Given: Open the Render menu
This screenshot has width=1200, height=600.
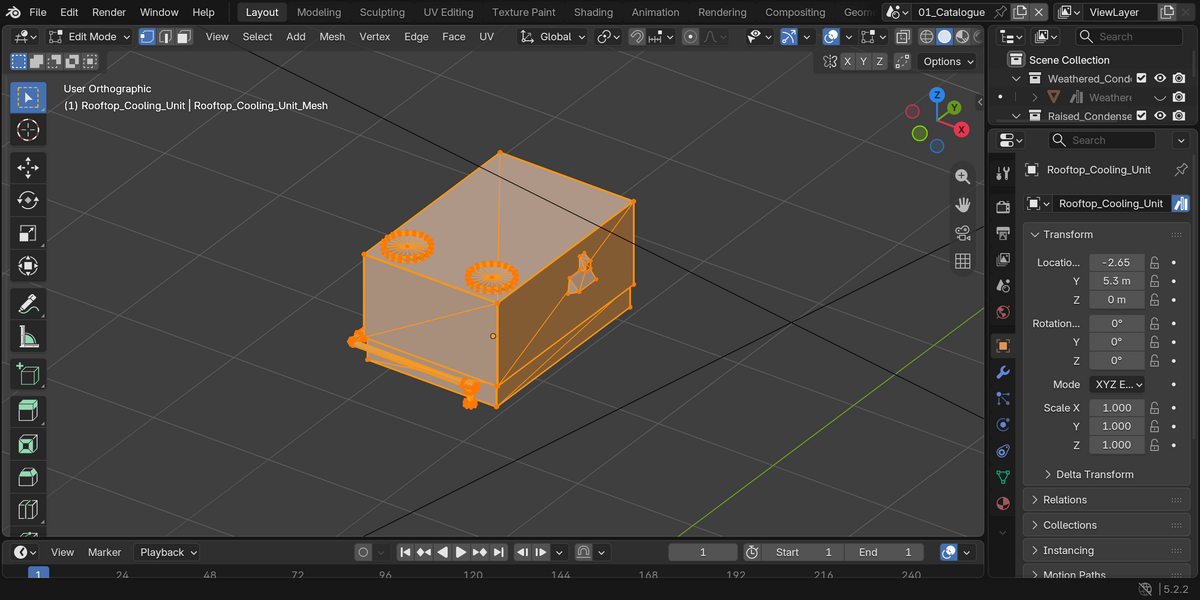Looking at the screenshot, I should pos(109,12).
